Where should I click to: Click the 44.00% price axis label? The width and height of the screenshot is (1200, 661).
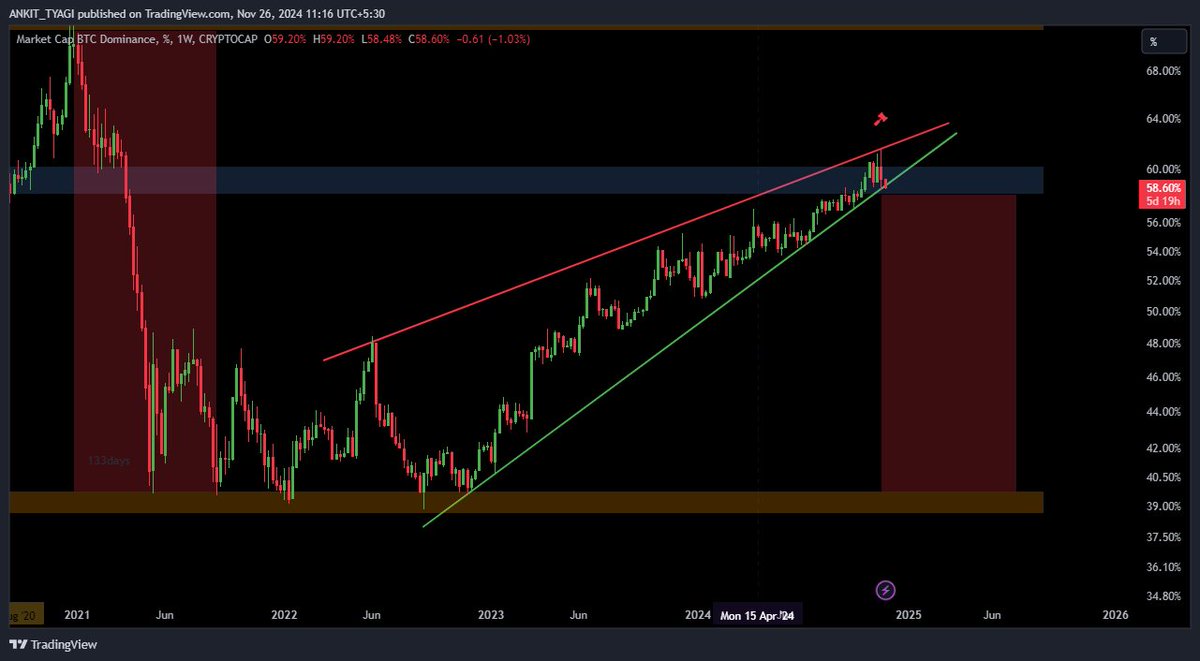pos(1163,411)
